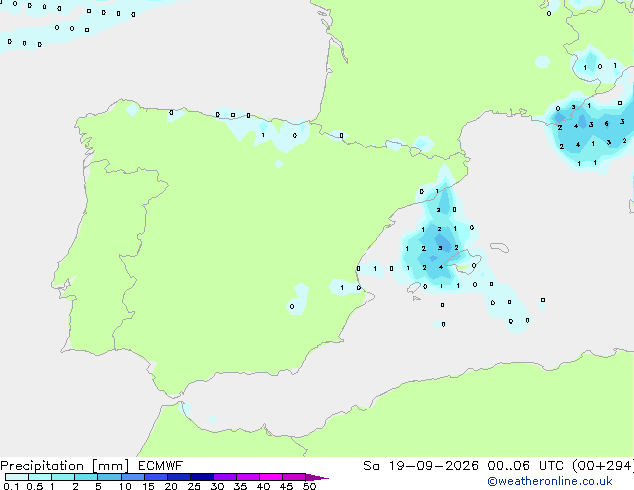Click the 1 mm value in northern Spain
The image size is (634, 490).
[x=263, y=135]
